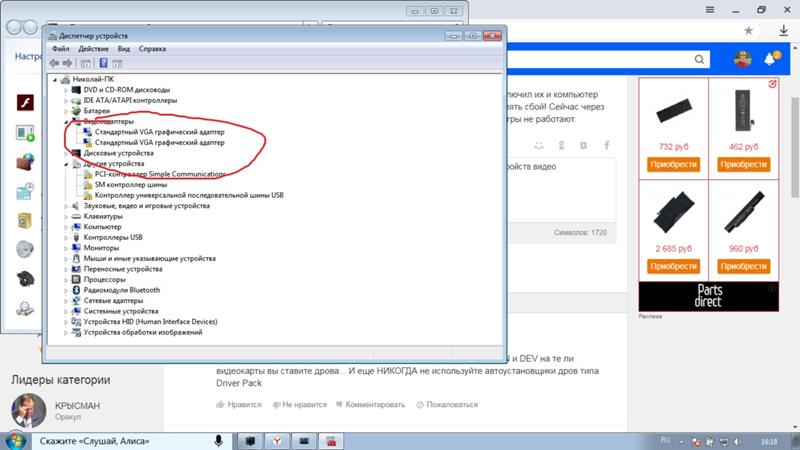Open the Справка menu
The height and width of the screenshot is (450, 800).
tap(152, 49)
